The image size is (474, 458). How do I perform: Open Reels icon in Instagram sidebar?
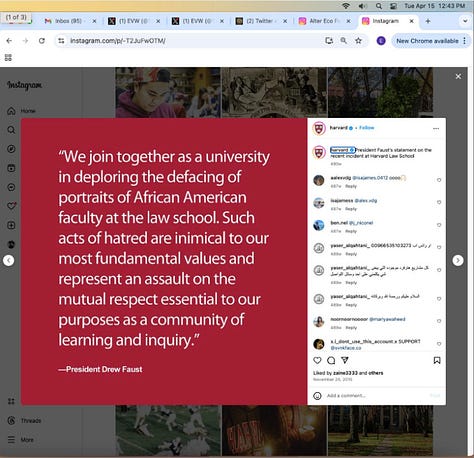(11, 168)
